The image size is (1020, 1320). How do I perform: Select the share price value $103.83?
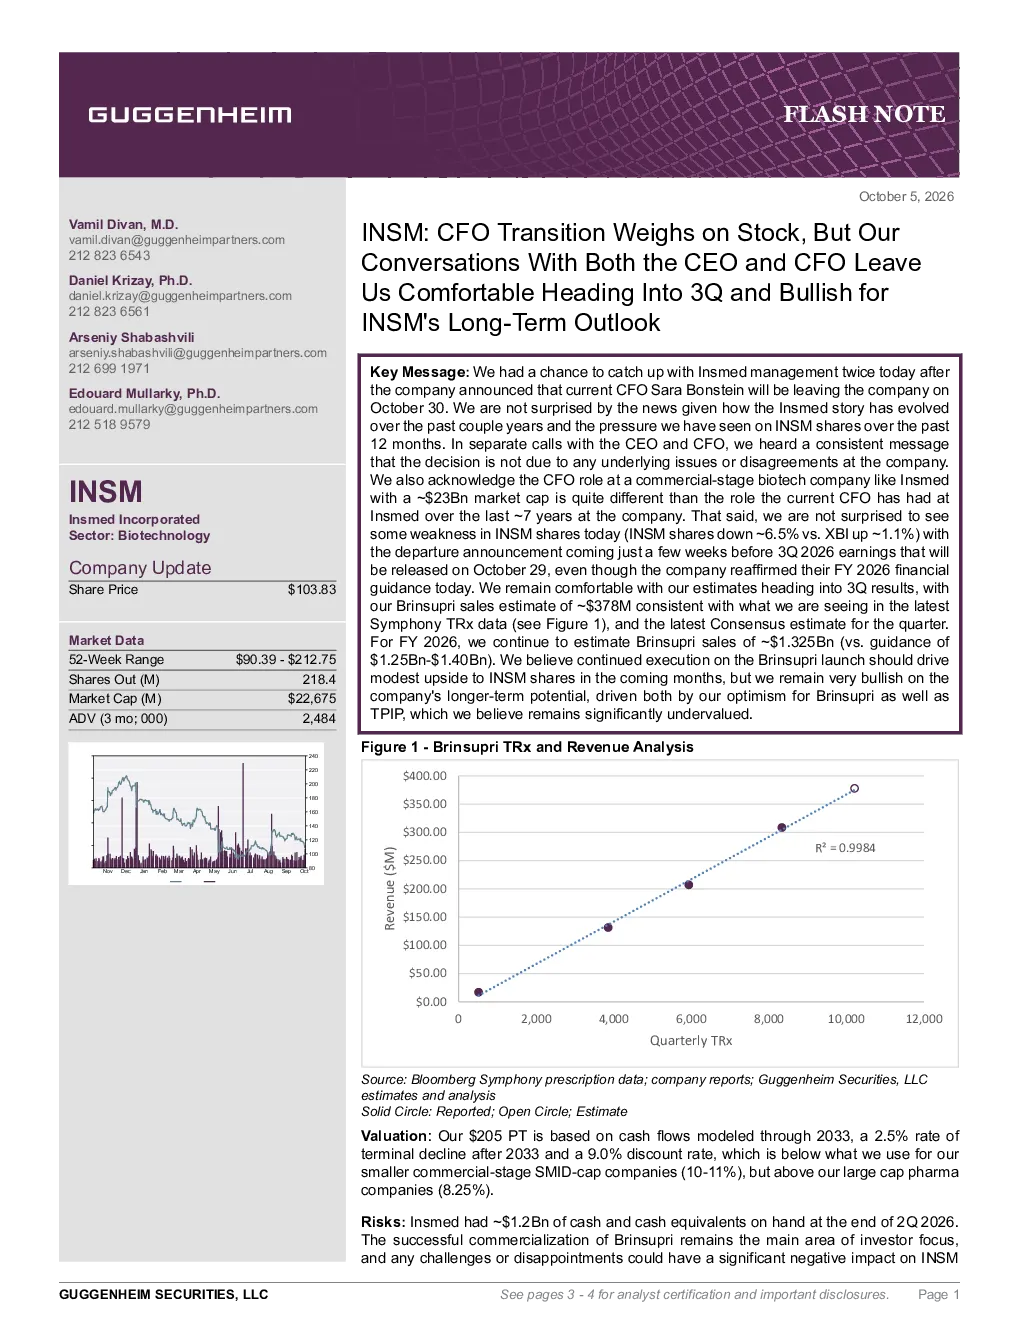312,590
